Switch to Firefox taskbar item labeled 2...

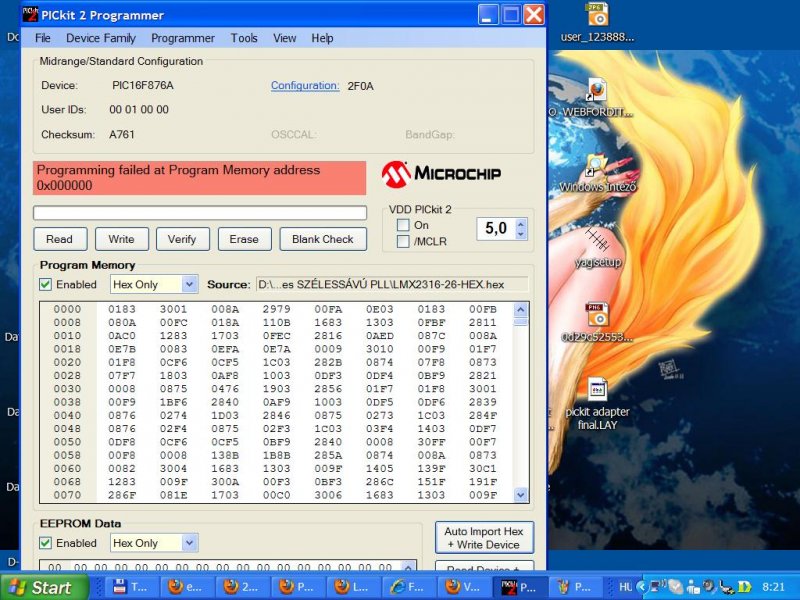pyautogui.click(x=241, y=587)
